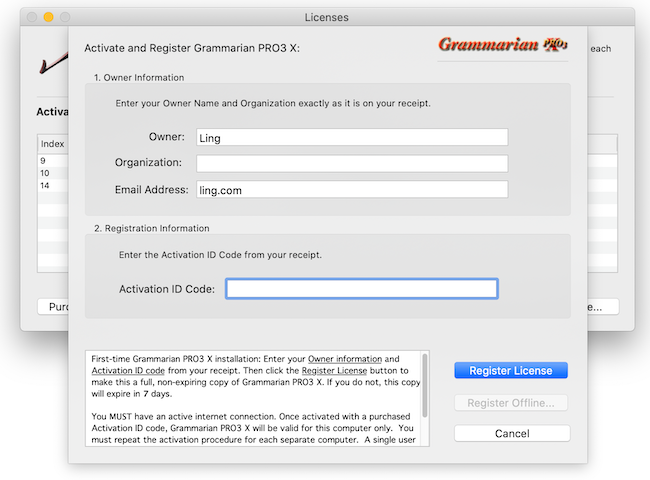Click the Email Address field
The width and height of the screenshot is (650, 480).
[352, 189]
